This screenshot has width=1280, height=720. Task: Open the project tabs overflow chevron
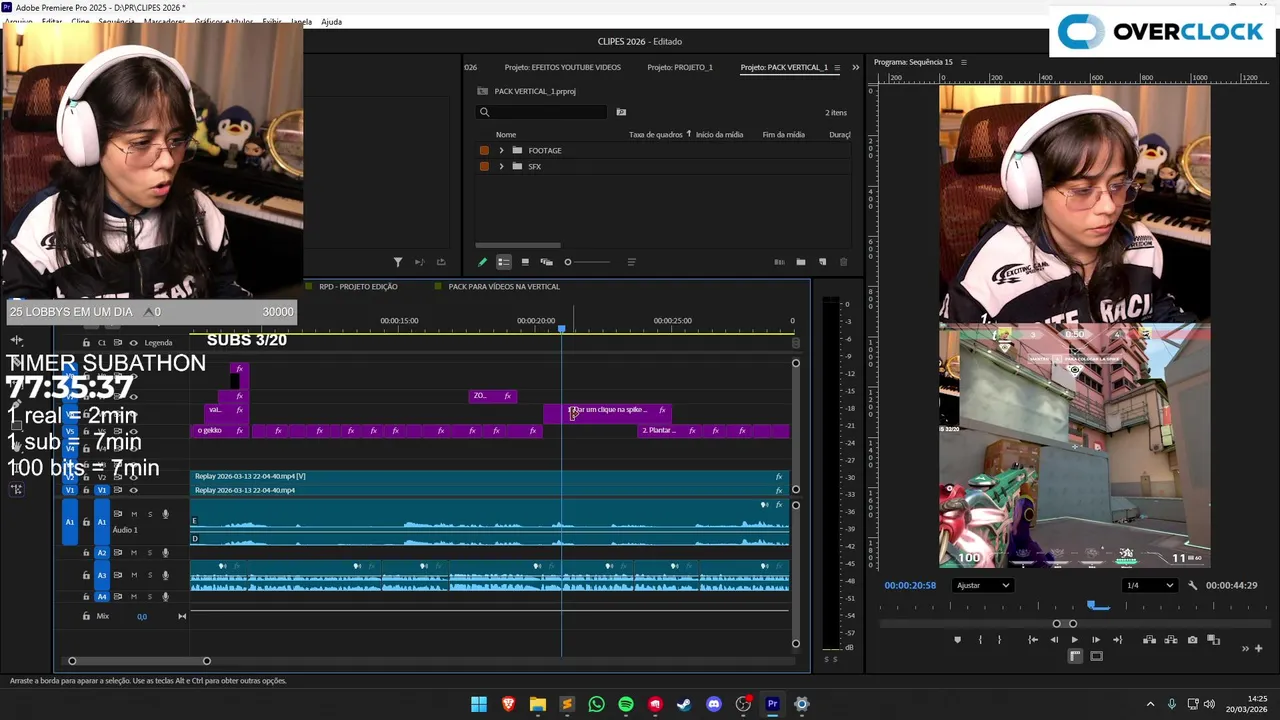(x=855, y=67)
